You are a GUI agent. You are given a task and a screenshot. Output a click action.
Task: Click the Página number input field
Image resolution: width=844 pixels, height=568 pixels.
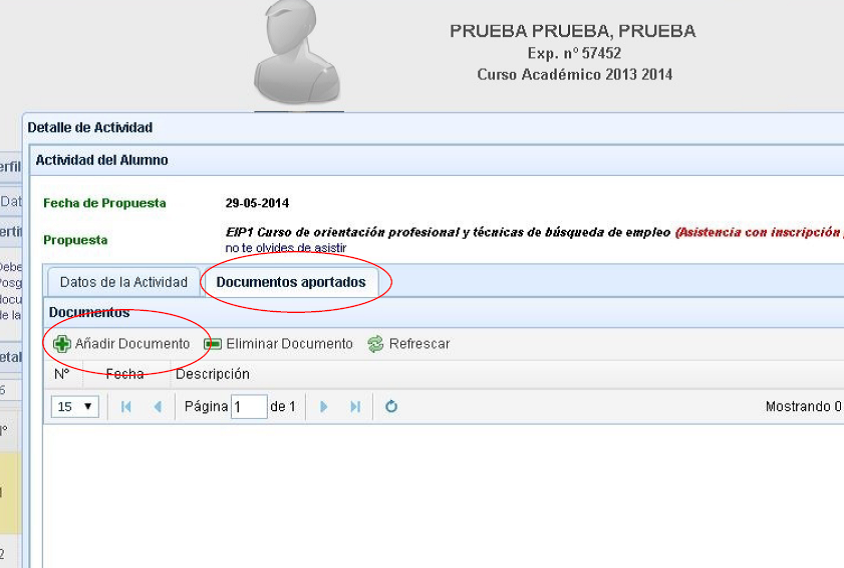pos(248,407)
